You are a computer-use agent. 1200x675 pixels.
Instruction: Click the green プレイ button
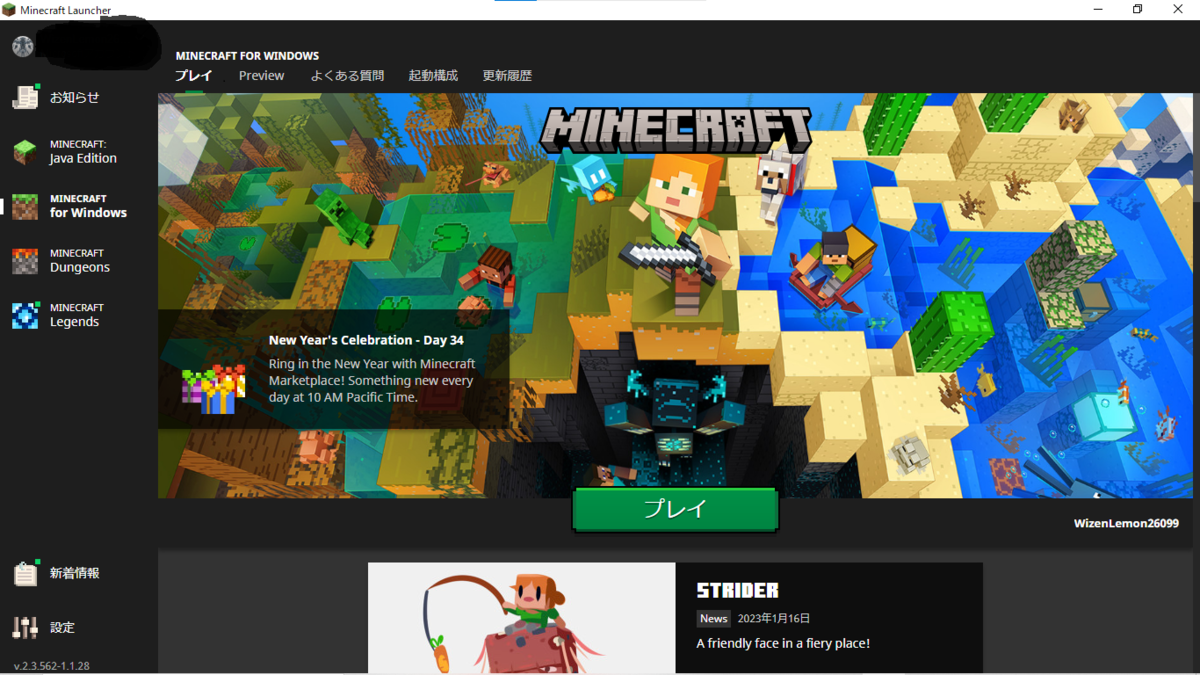point(675,509)
